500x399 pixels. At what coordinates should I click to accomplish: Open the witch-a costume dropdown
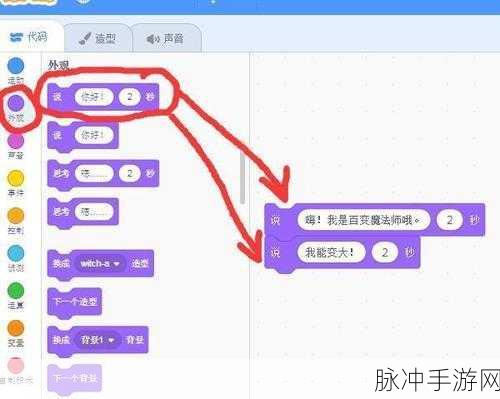[x=100, y=264]
